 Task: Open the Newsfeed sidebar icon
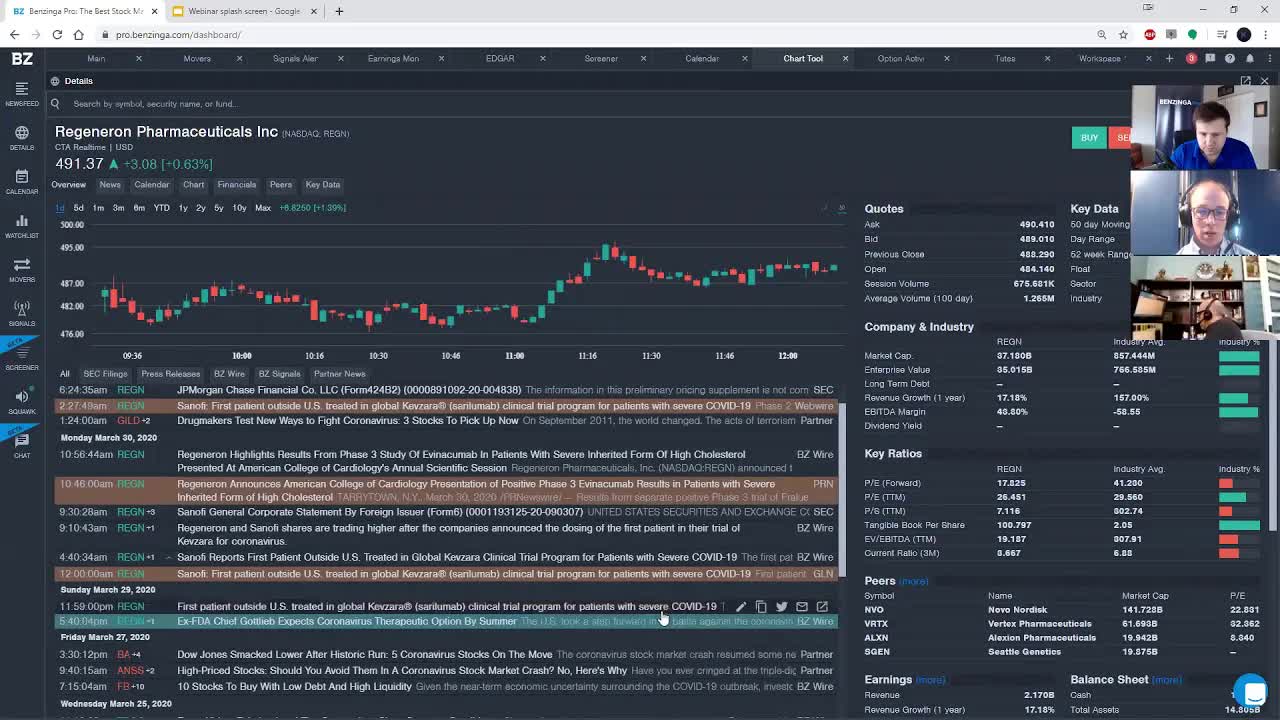(x=22, y=93)
